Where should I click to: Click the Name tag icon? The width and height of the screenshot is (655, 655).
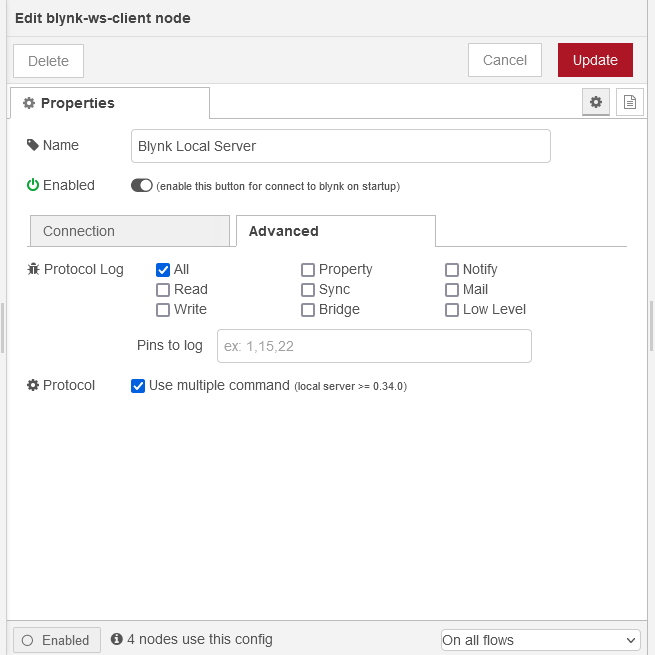click(33, 145)
